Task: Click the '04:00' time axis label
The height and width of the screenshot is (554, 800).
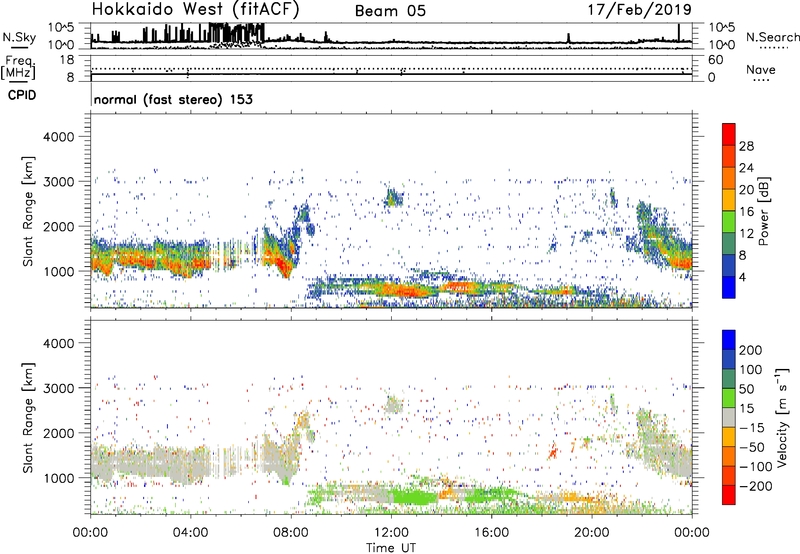Action: (x=191, y=533)
